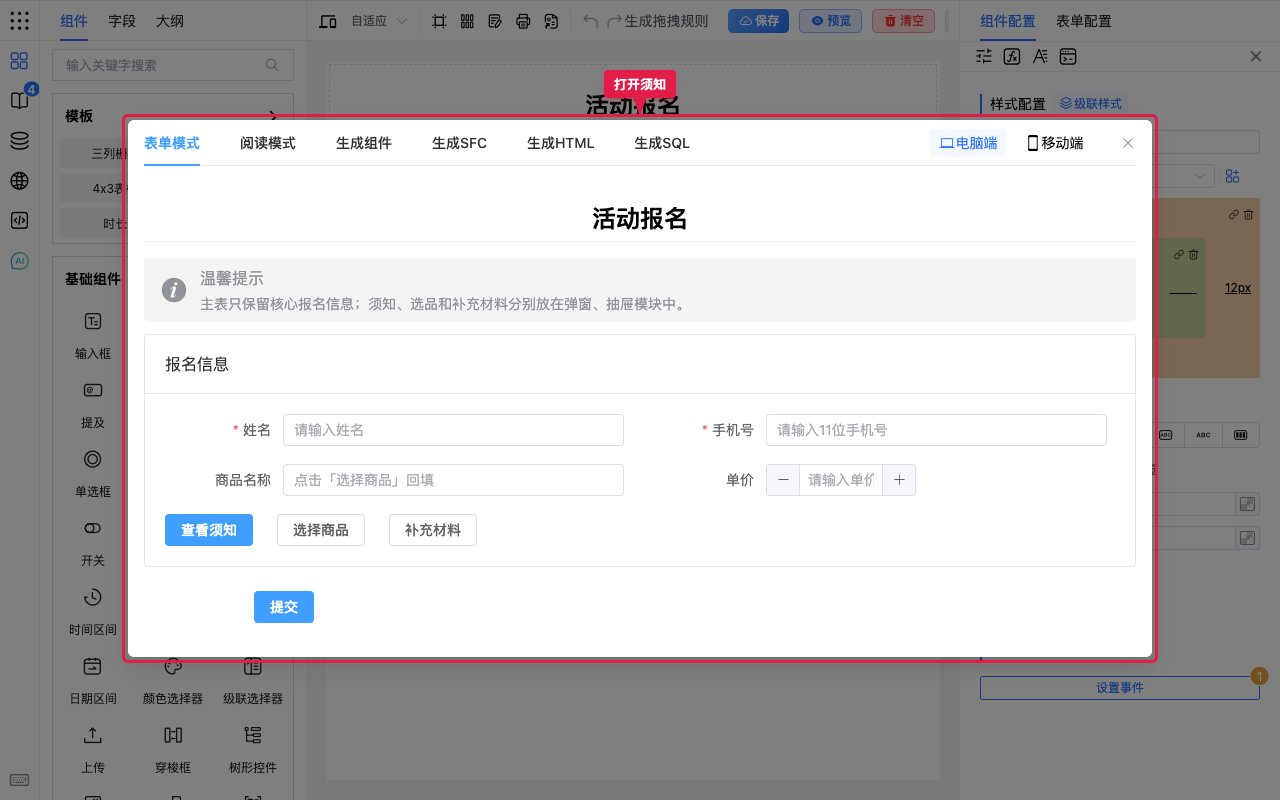Open the sliders settings icon in the config panel

coord(984,56)
